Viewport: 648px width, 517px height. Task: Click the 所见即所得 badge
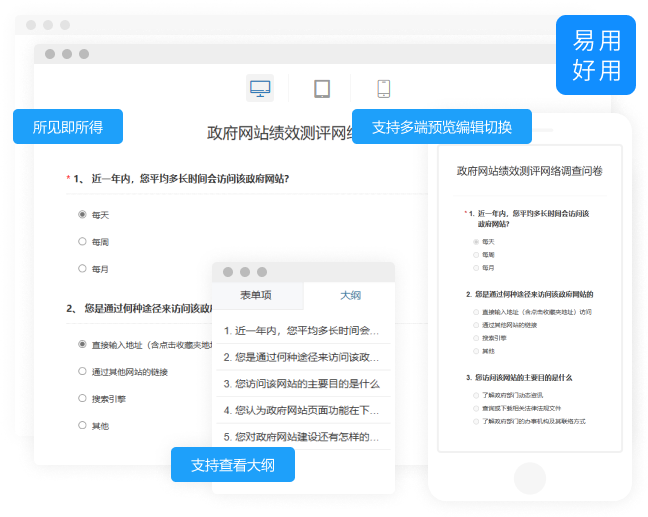(x=68, y=127)
